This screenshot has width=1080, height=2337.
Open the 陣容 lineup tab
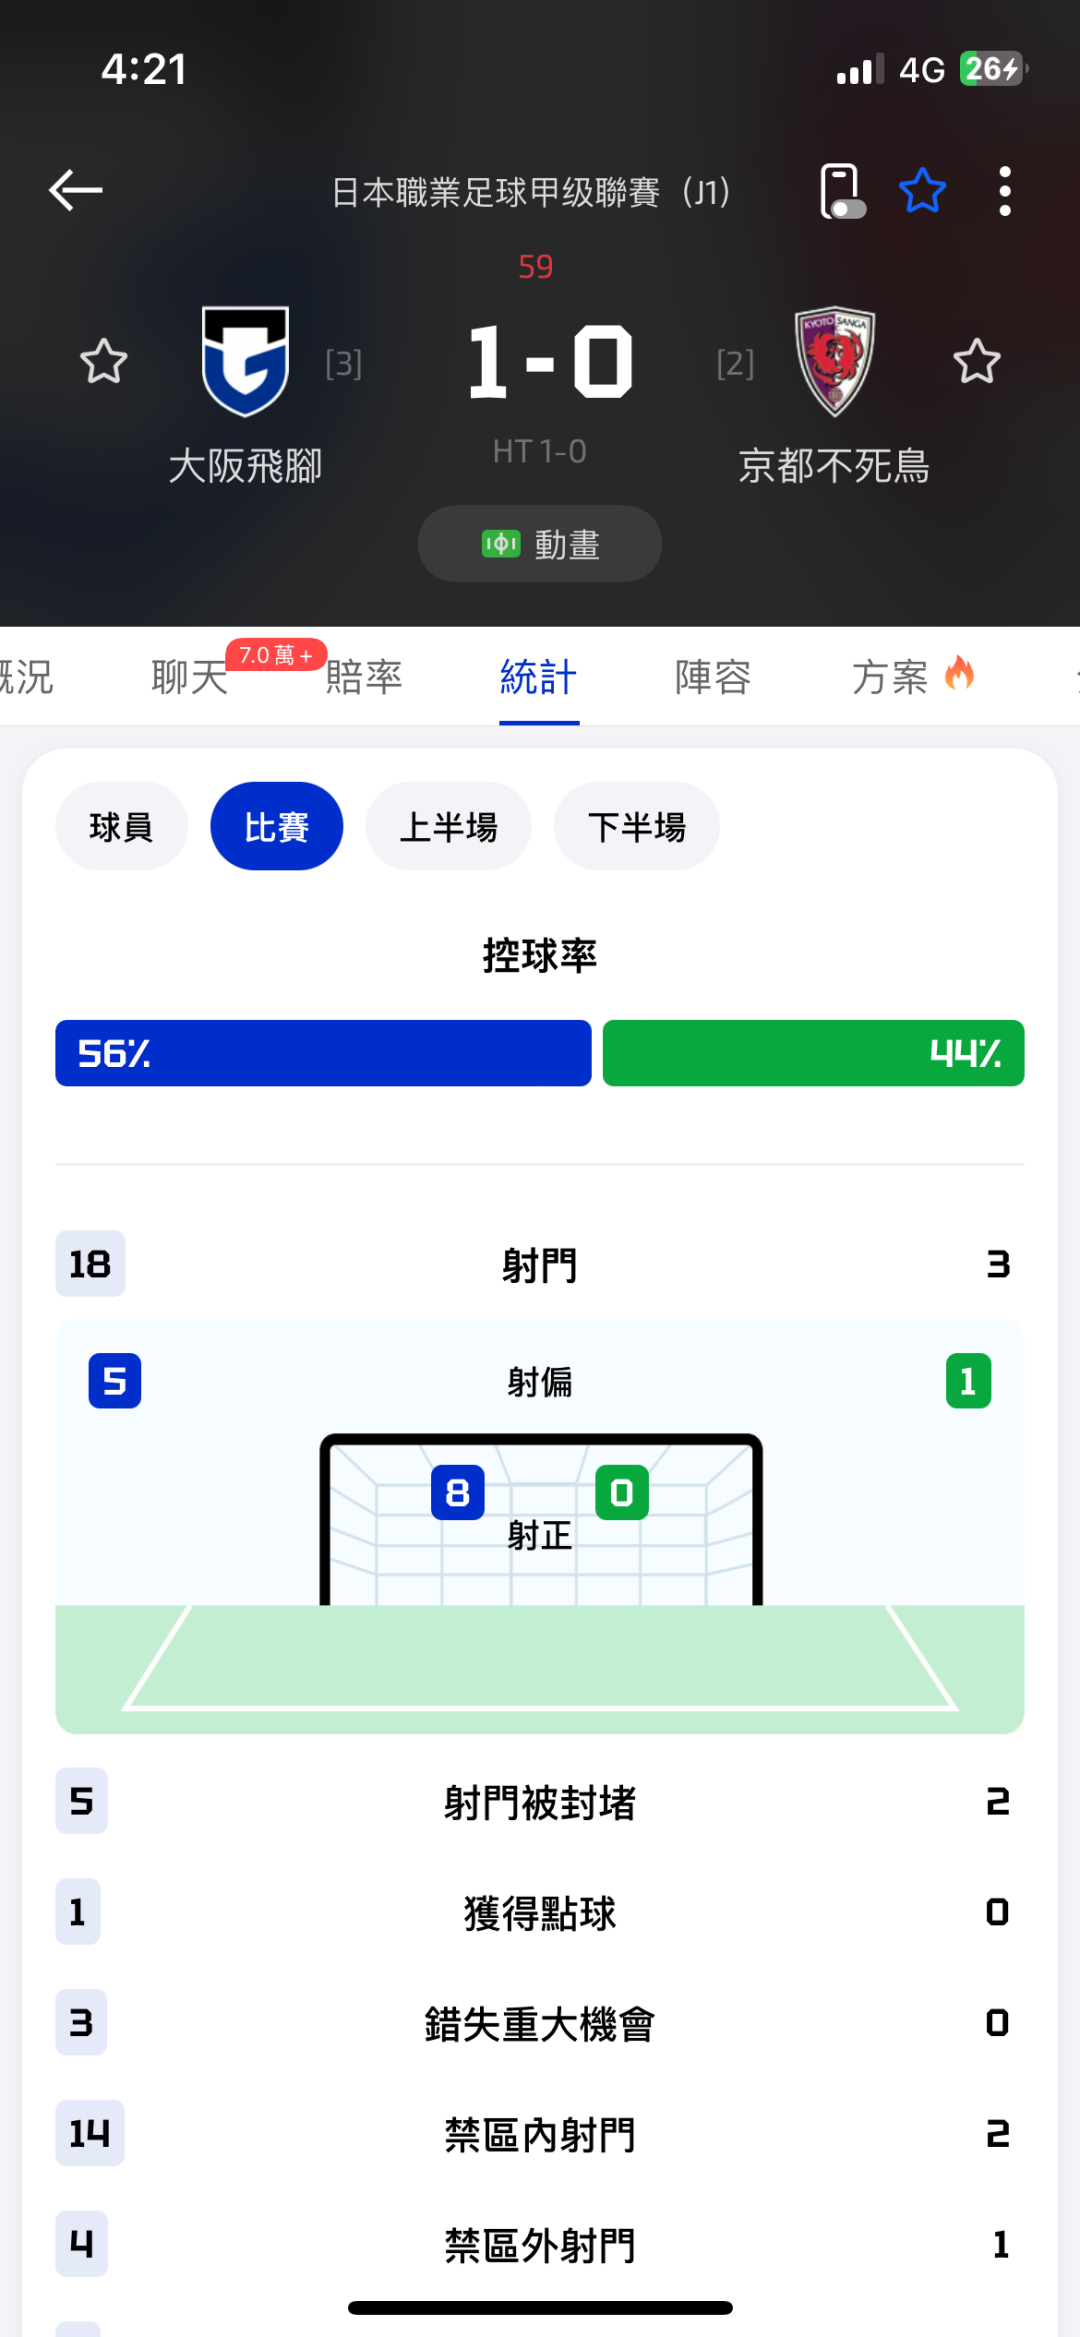pos(713,677)
